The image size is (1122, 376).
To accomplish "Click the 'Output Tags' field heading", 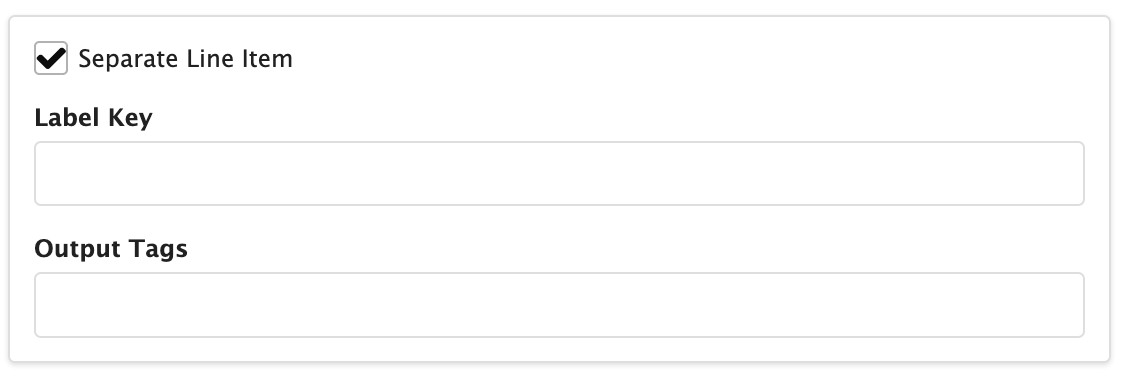I will point(111,249).
